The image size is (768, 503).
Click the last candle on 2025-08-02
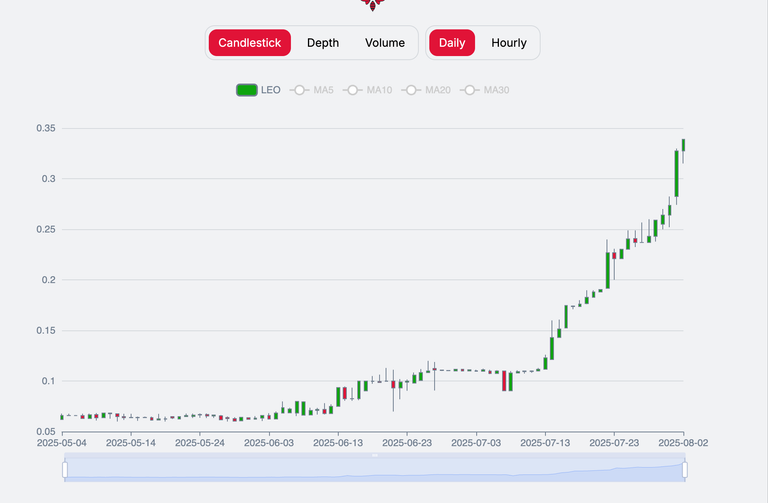click(x=683, y=145)
